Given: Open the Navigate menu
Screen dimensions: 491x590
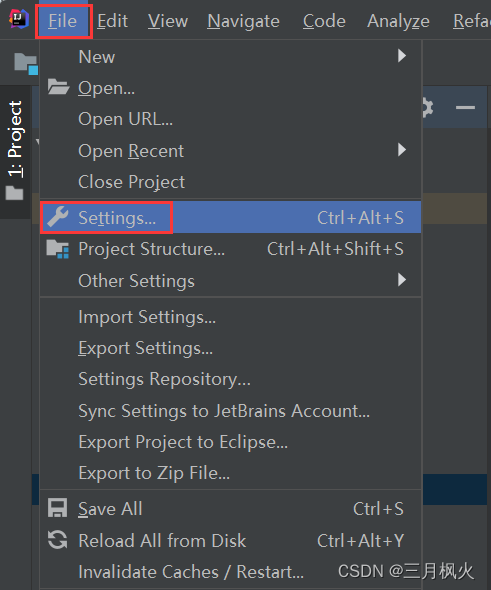Looking at the screenshot, I should pos(243,21).
